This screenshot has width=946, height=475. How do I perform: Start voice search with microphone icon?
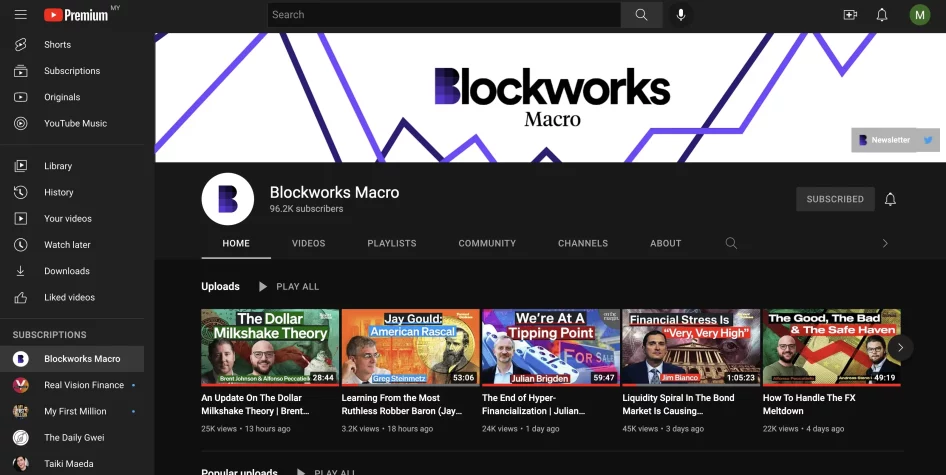(x=680, y=15)
